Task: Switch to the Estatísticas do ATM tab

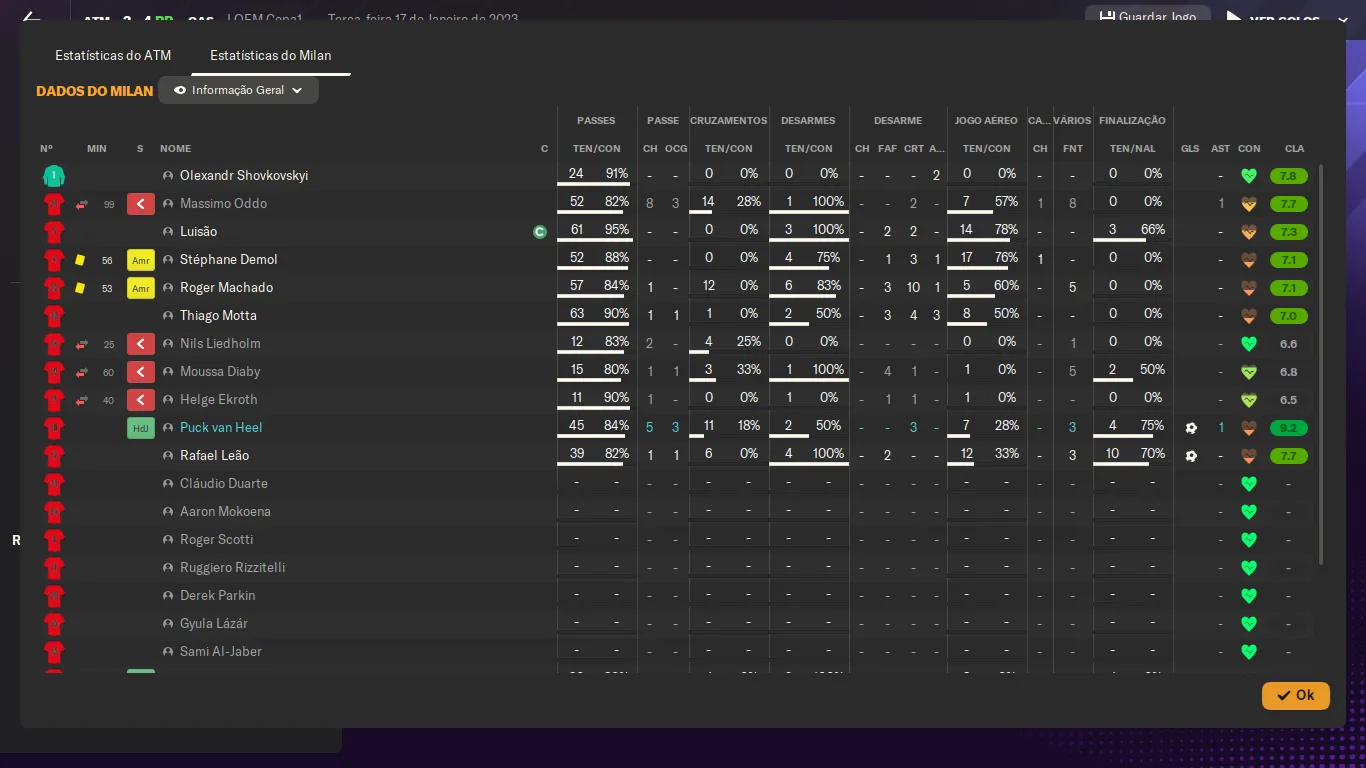Action: click(x=113, y=55)
